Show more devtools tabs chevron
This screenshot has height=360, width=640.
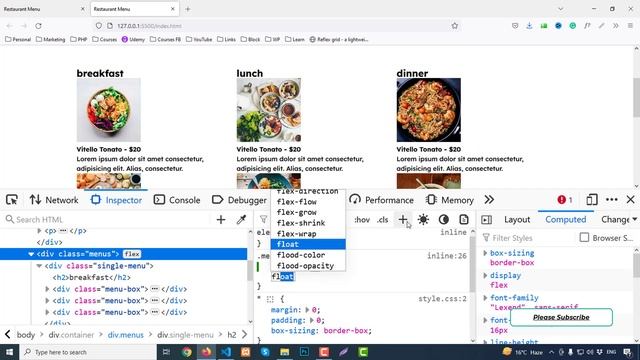489,200
